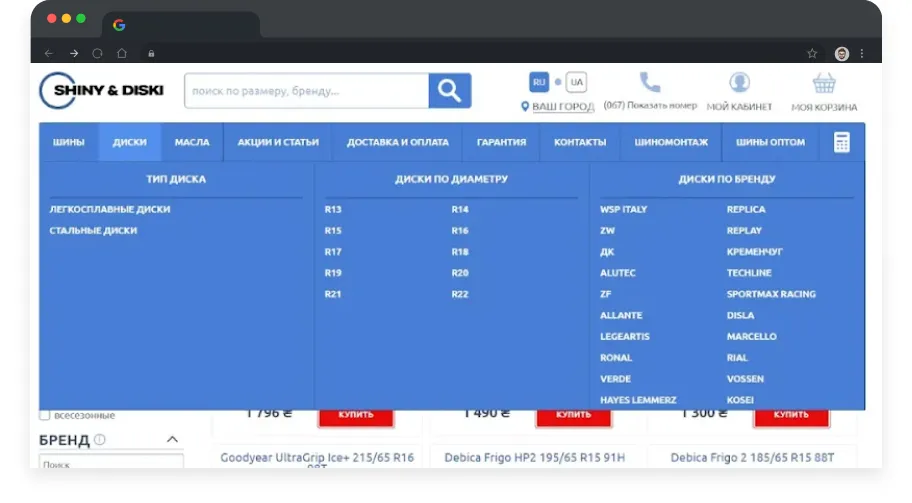
Task: Open the ШИНОМОНТАЖ menu item
Action: (671, 142)
